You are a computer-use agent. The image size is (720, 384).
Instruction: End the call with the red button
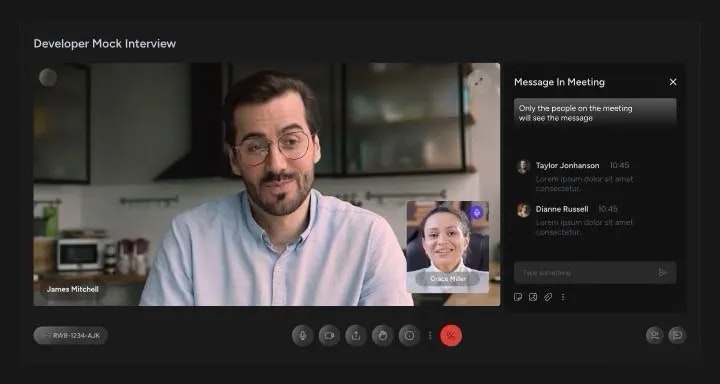click(451, 336)
